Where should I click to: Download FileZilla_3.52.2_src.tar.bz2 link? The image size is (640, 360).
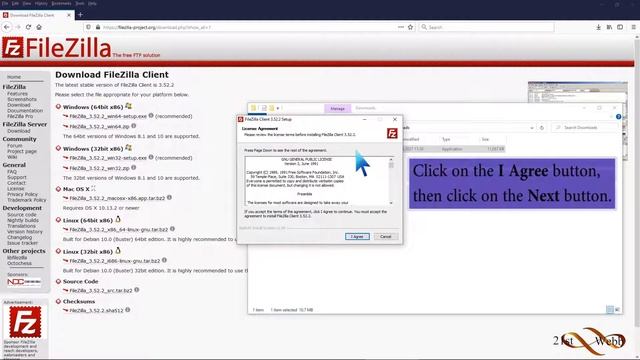101,291
